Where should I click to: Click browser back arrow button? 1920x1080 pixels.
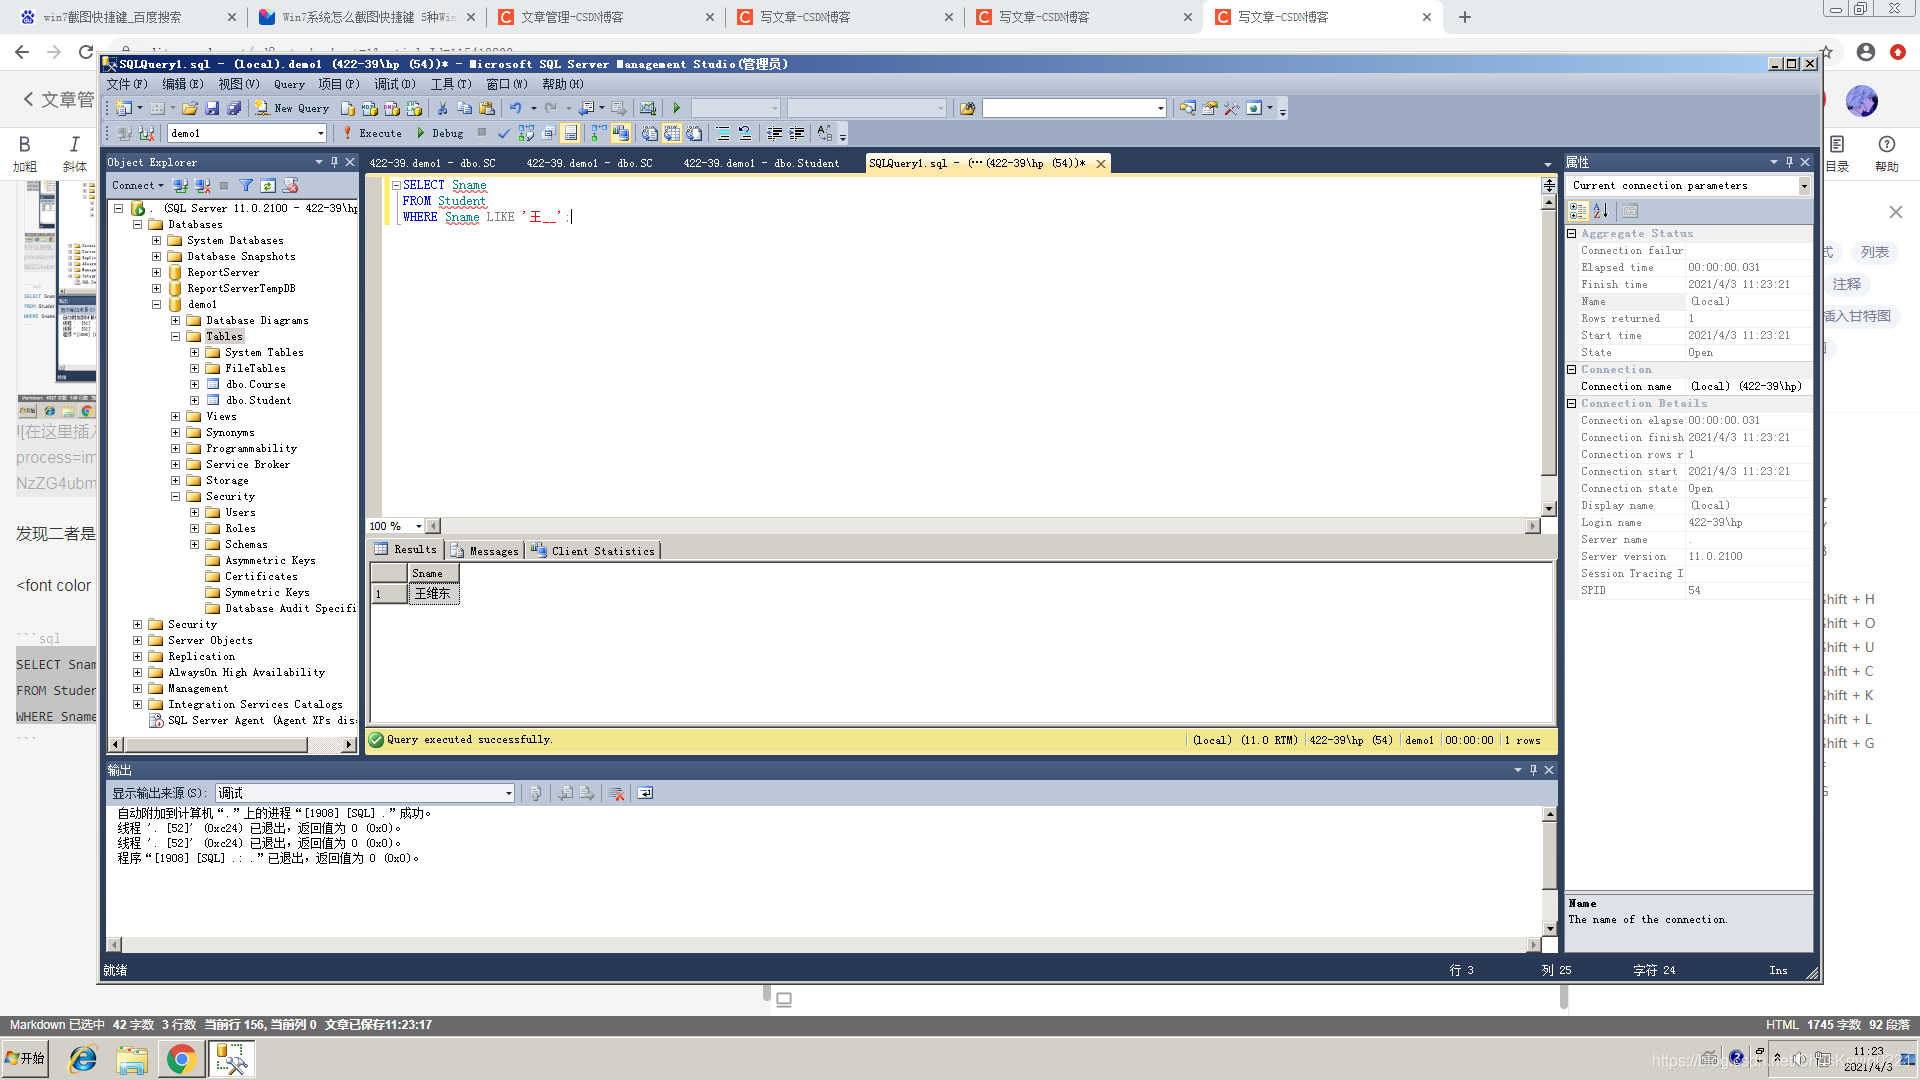point(22,52)
